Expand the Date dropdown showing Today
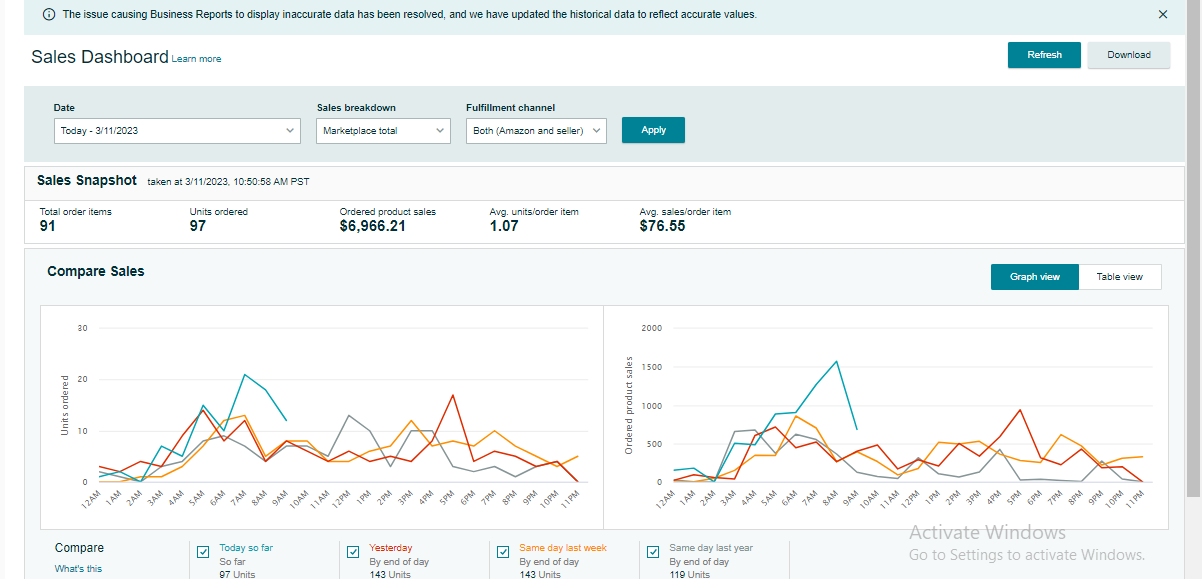Screen dimensions: 1202x579 coord(177,131)
